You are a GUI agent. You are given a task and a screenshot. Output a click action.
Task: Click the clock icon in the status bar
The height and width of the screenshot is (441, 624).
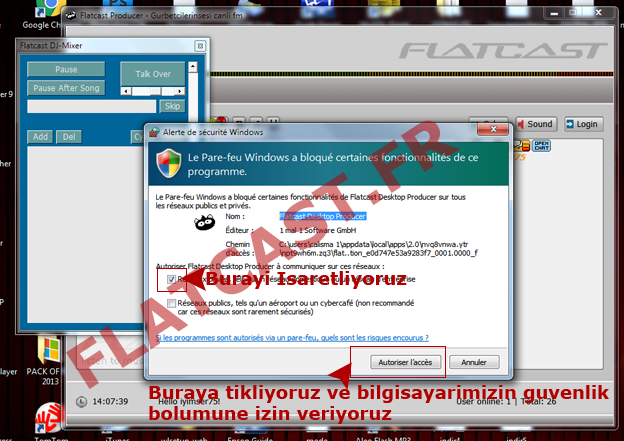pyautogui.click(x=82, y=402)
